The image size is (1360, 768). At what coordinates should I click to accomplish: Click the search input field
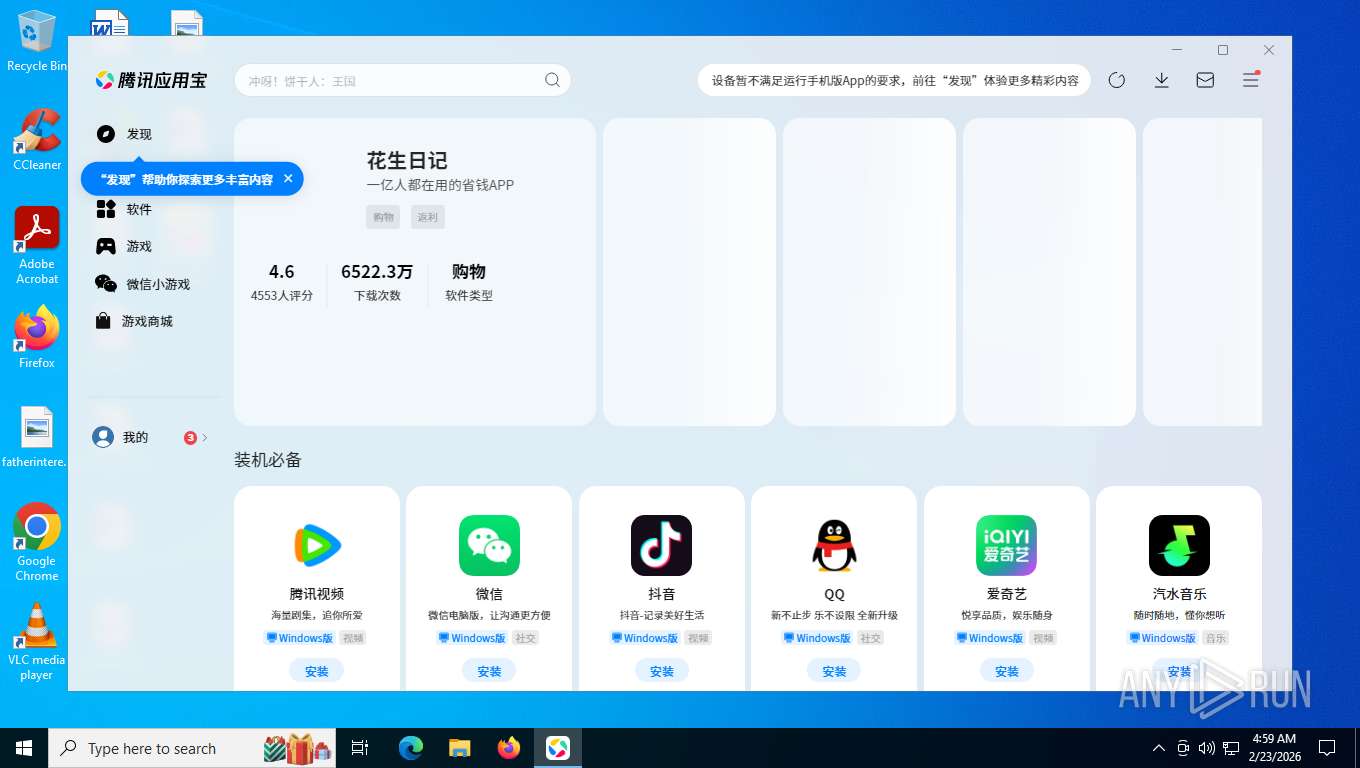coord(402,80)
